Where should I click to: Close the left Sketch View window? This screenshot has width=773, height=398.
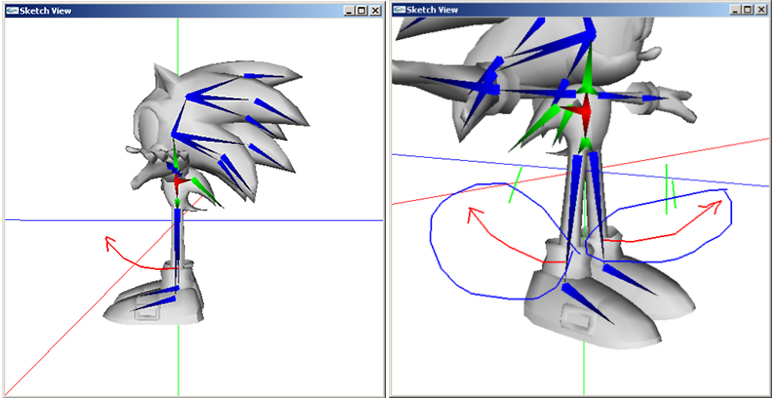[x=375, y=11]
